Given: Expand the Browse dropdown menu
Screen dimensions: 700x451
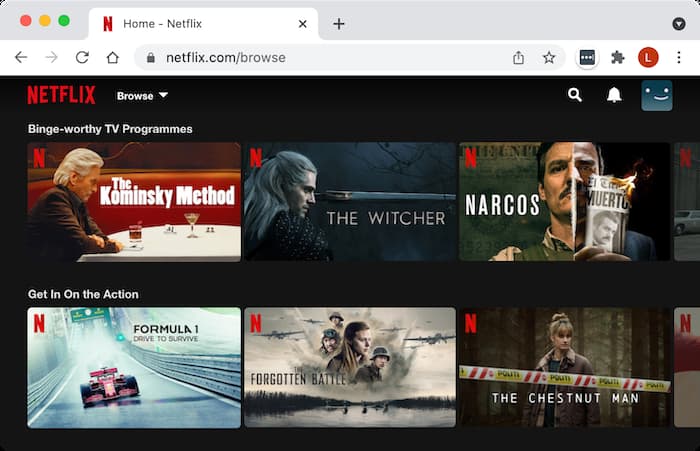Looking at the screenshot, I should click(142, 96).
